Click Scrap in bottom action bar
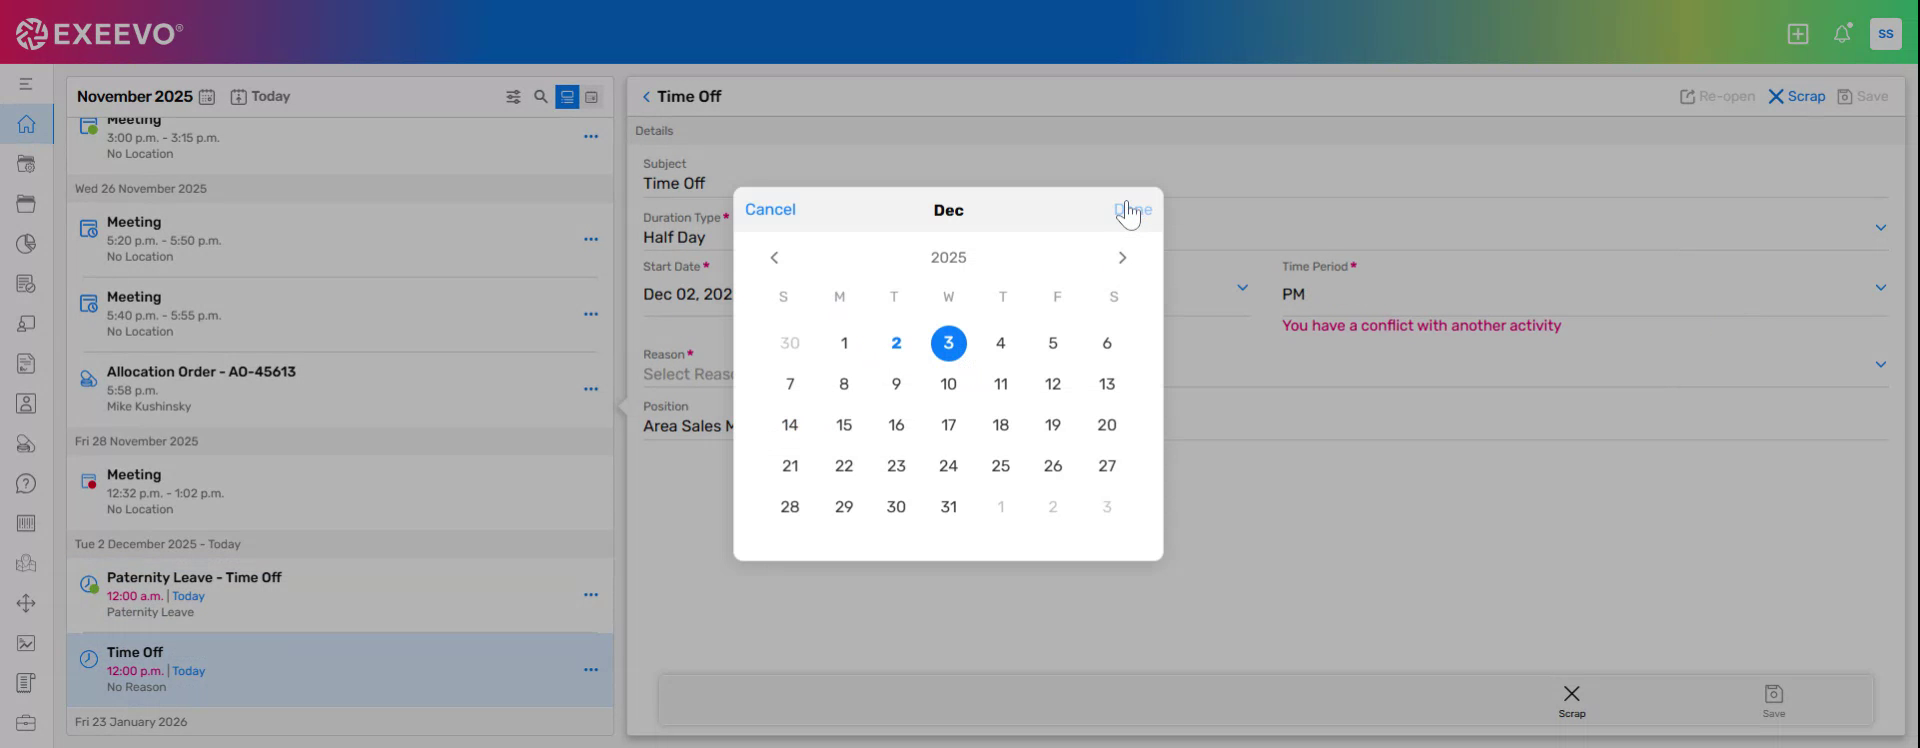 tap(1572, 701)
